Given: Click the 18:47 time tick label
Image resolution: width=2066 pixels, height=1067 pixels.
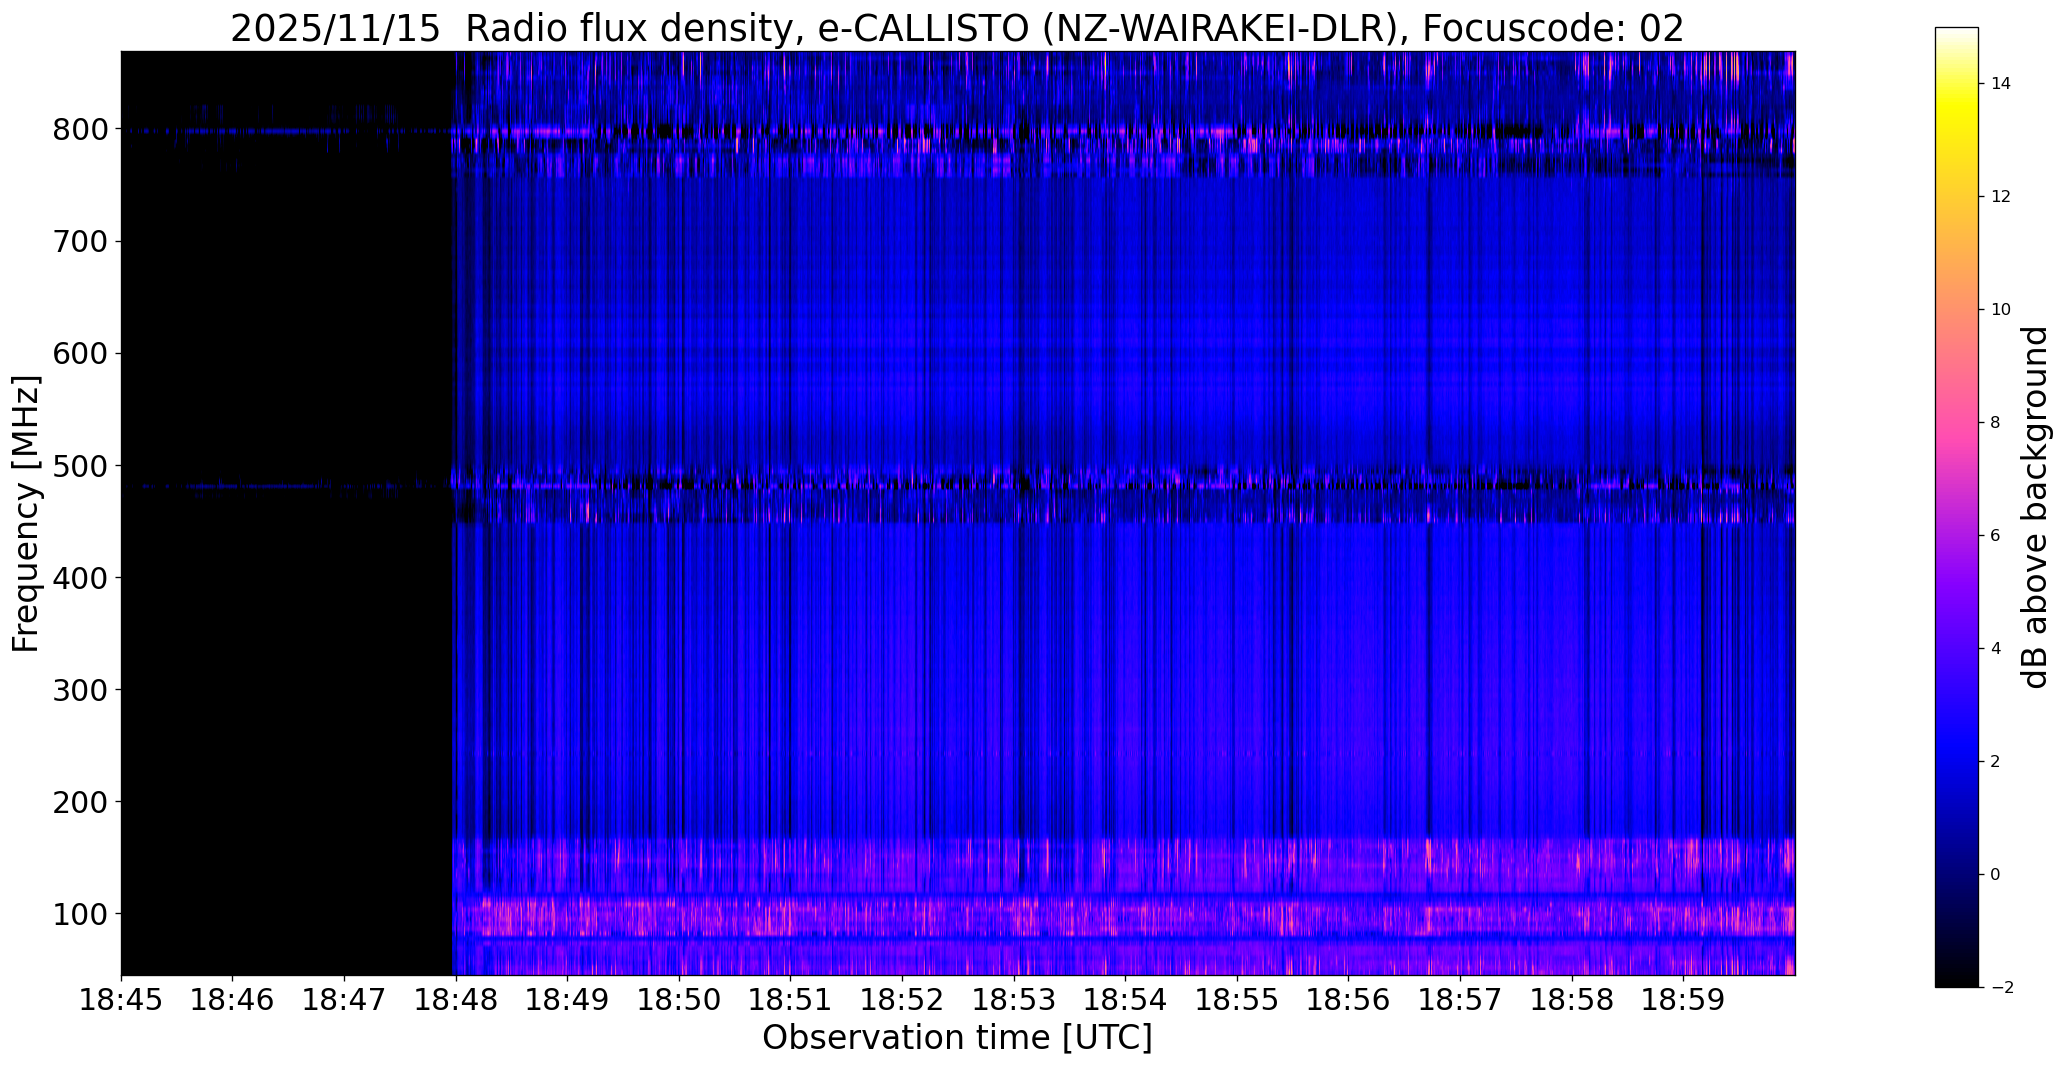Looking at the screenshot, I should click(345, 1001).
